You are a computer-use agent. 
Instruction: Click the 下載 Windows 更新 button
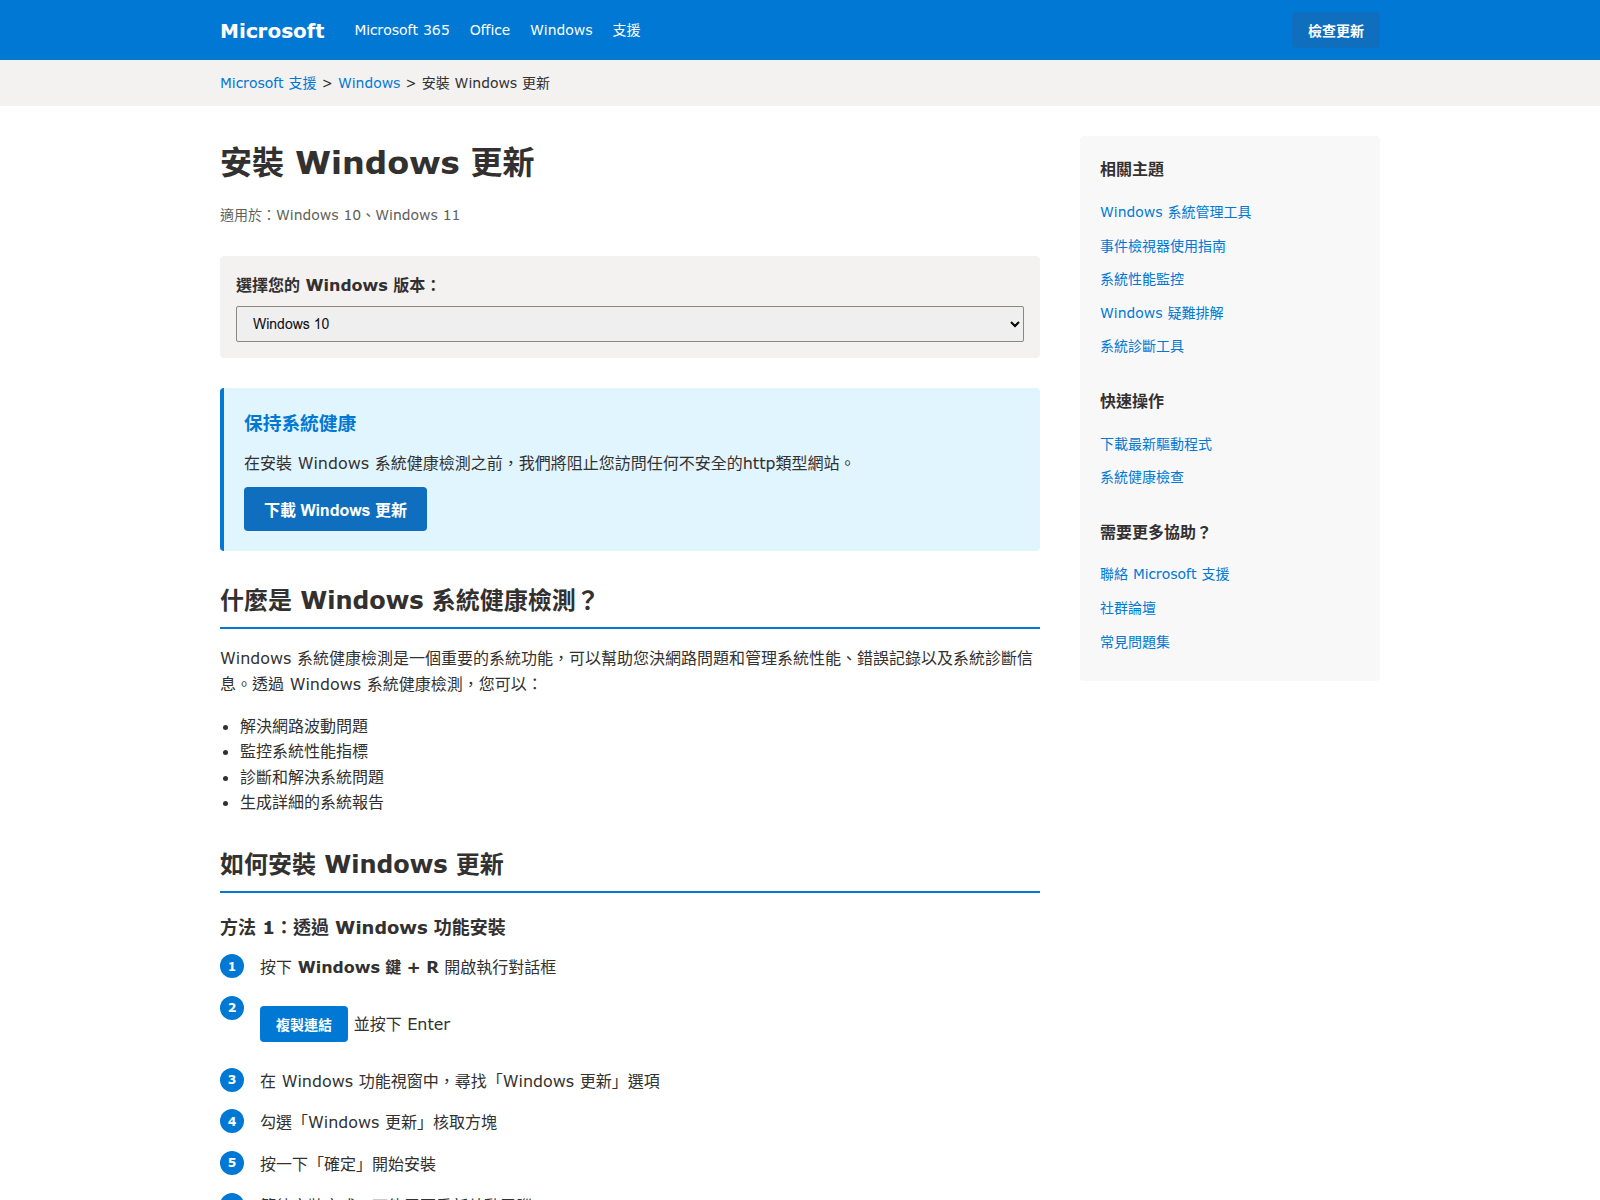(x=335, y=509)
